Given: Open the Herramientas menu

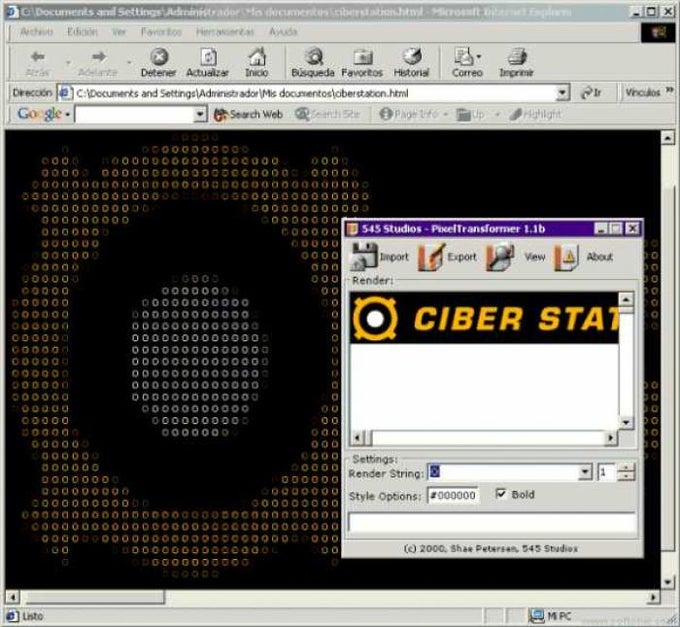Looking at the screenshot, I should point(225,32).
